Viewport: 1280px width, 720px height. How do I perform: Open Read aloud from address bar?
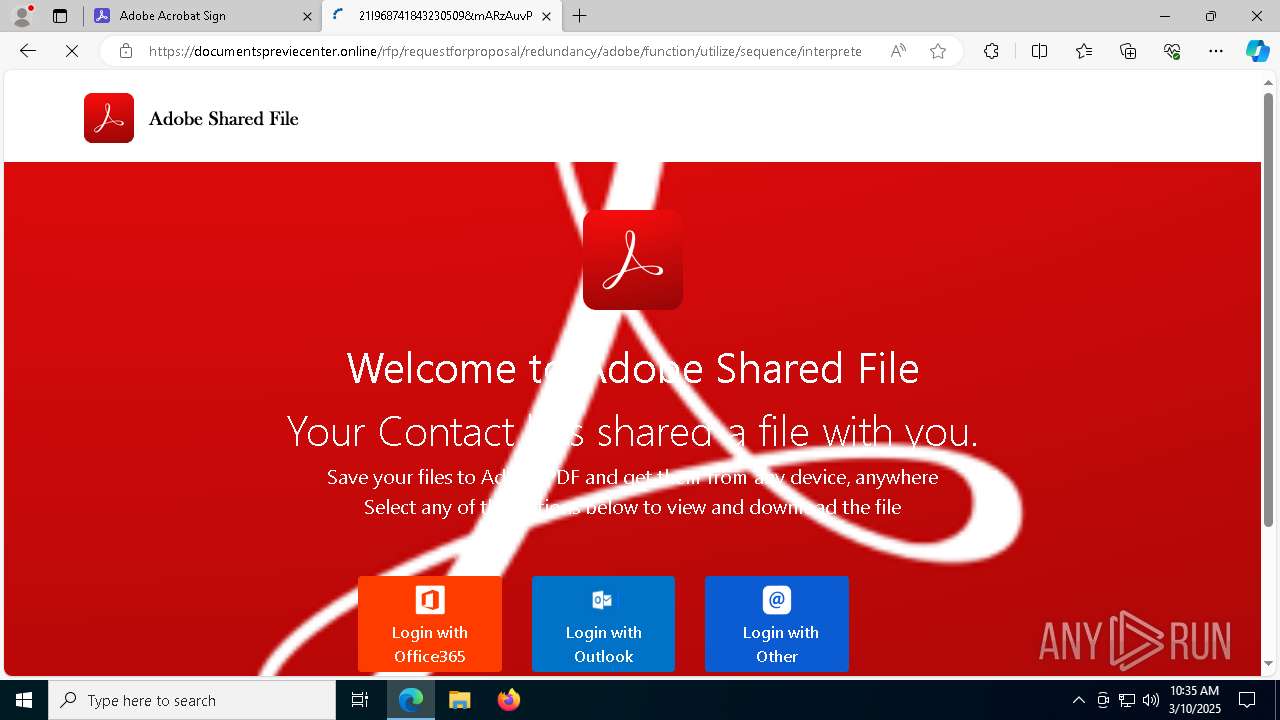pyautogui.click(x=898, y=51)
